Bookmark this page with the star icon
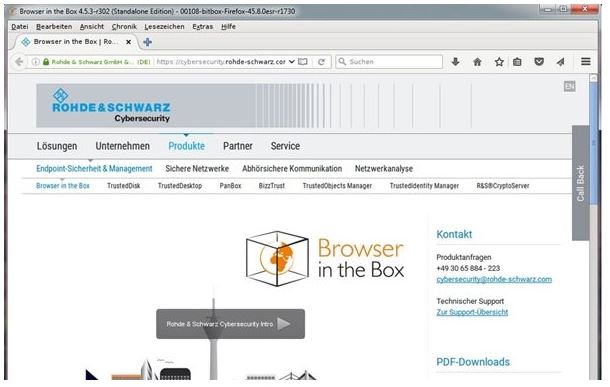 pos(499,62)
